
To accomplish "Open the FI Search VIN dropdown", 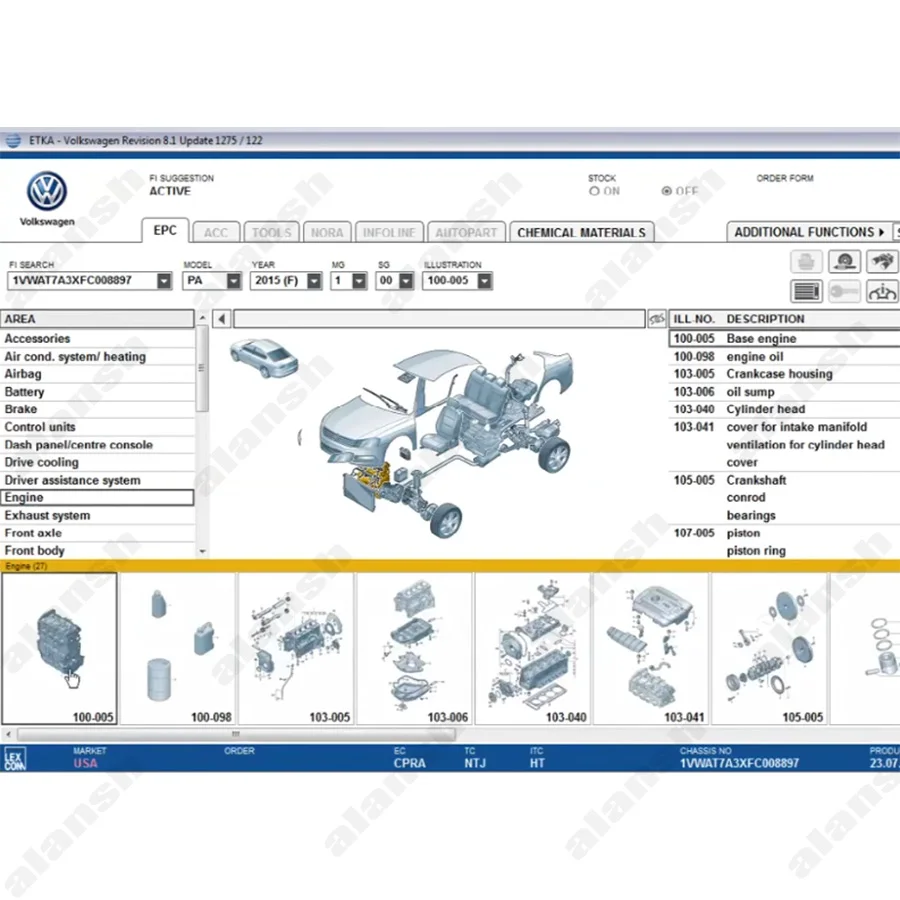I will coord(164,281).
